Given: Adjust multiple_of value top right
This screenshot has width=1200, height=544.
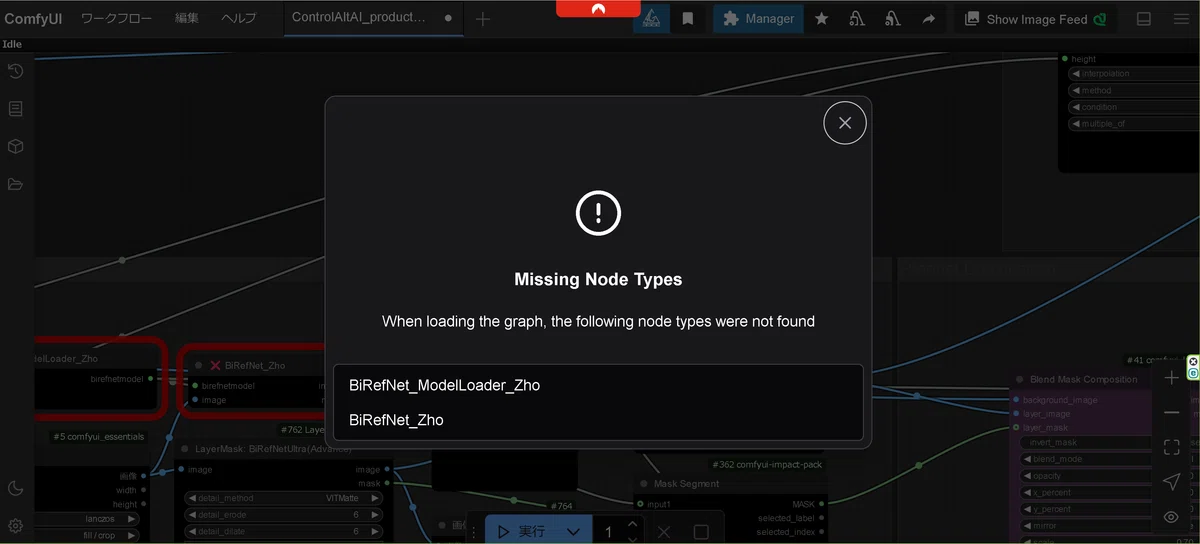Looking at the screenshot, I should click(1133, 124).
